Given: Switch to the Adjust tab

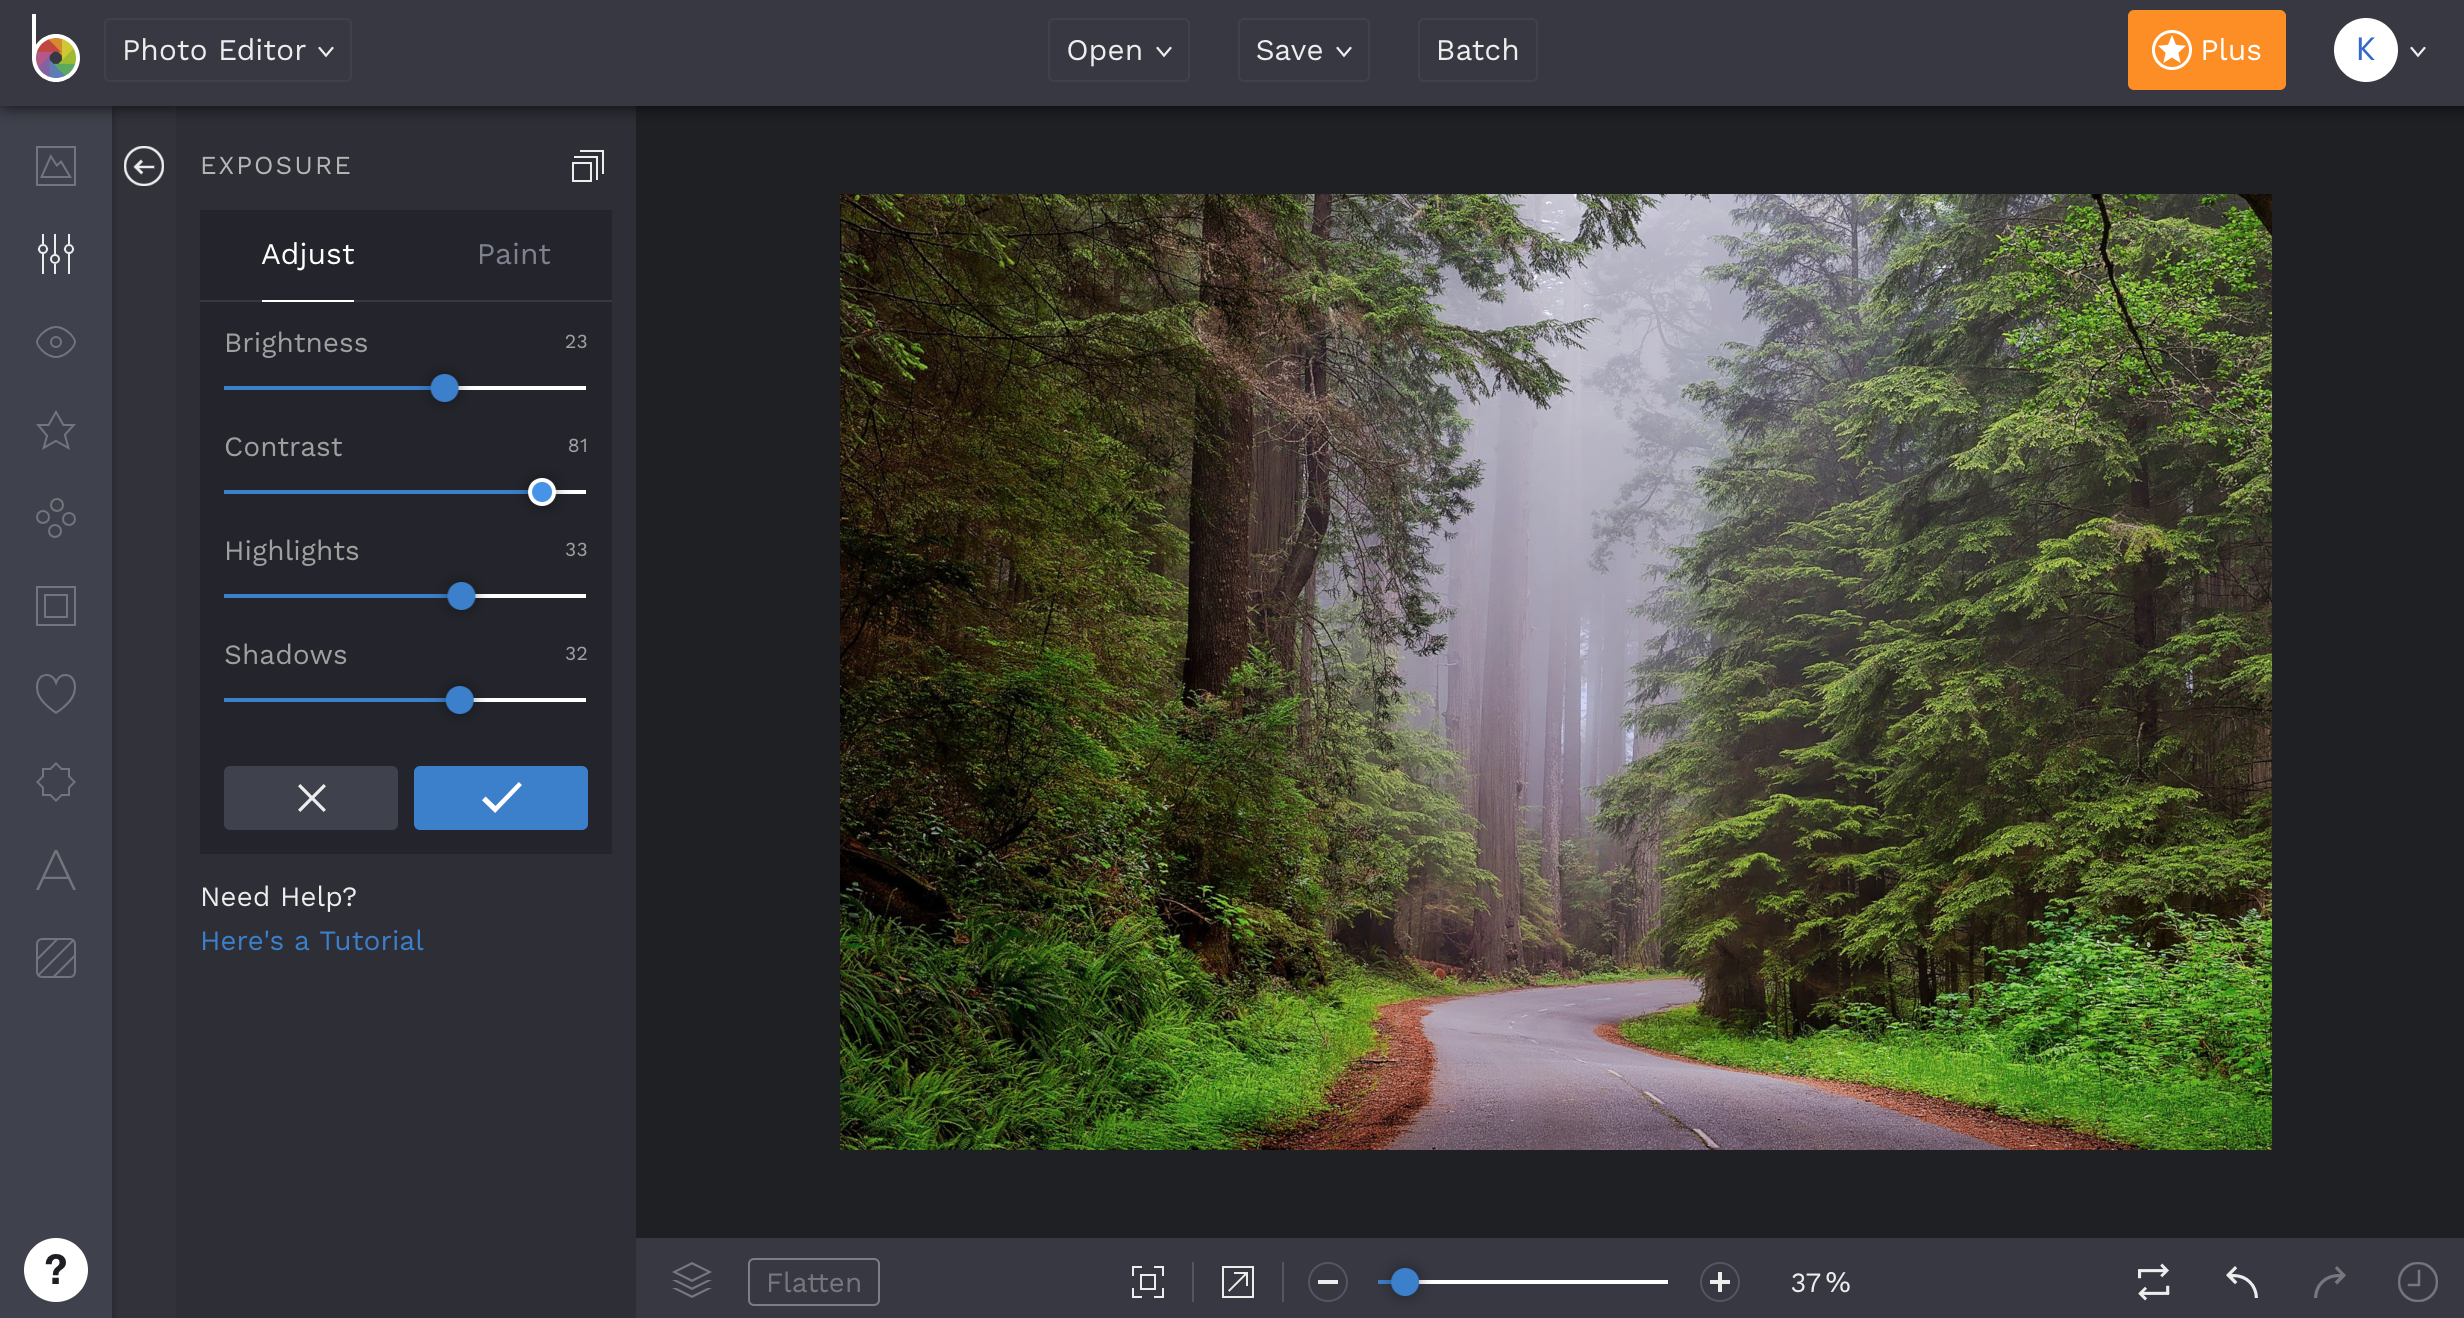Looking at the screenshot, I should [x=308, y=255].
